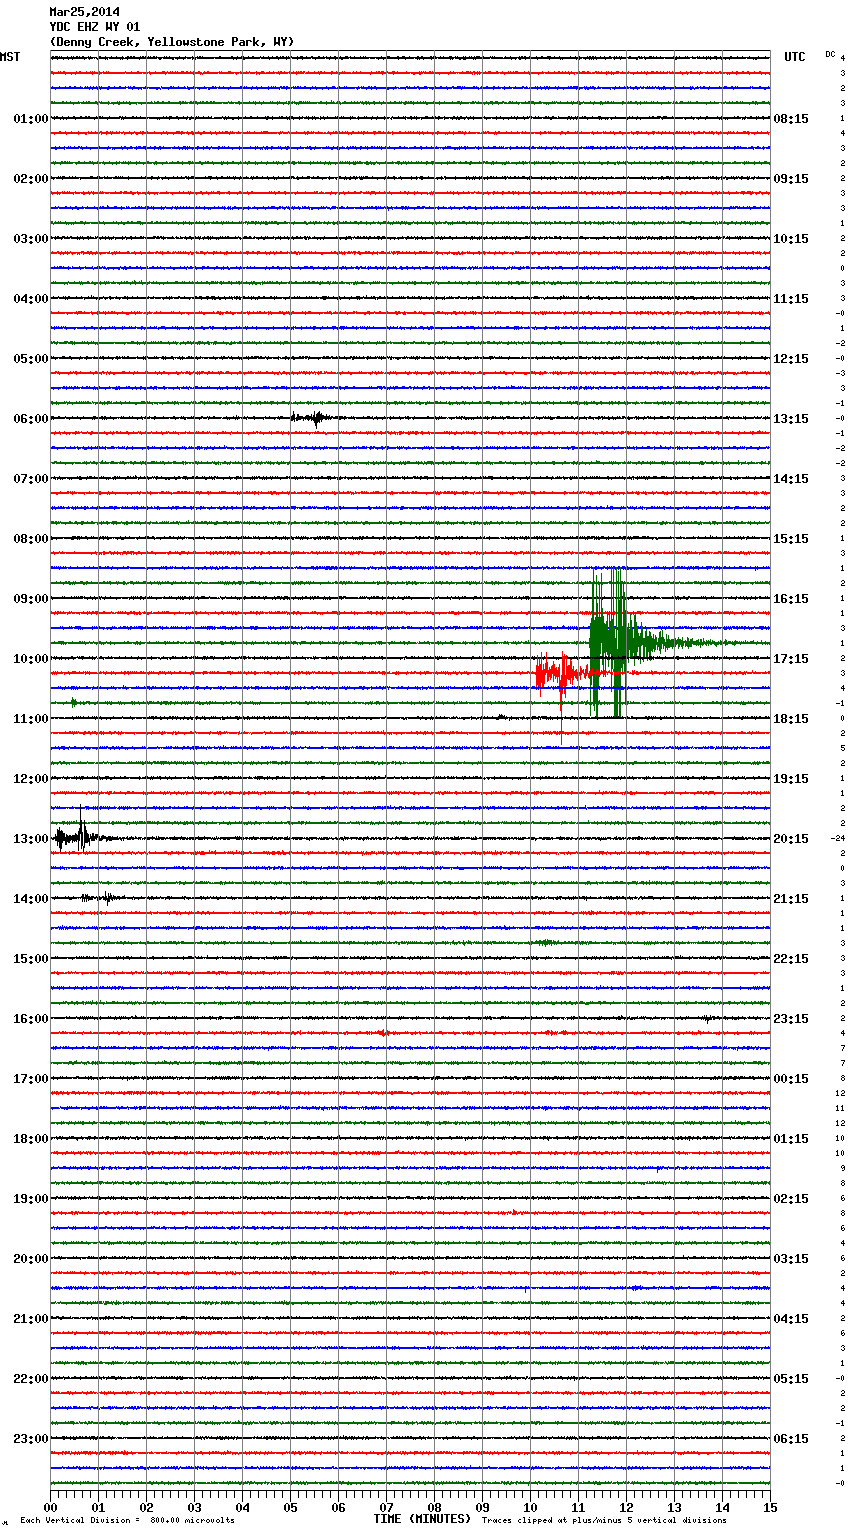850x1534 pixels.
Task: Click the Denny Creek, Yellowstone Park location text
Action: point(171,42)
